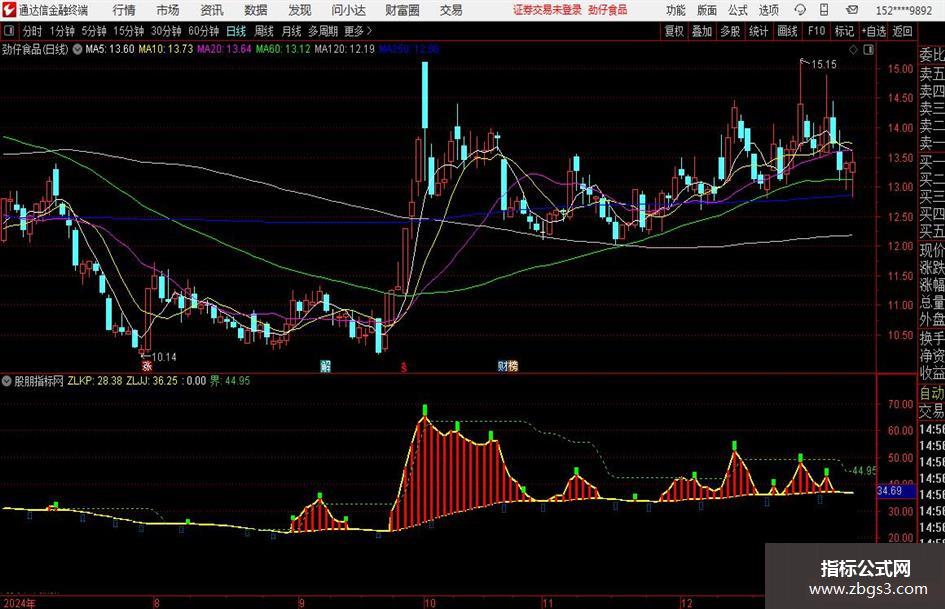Viewport: 945px width, 609px height.
Task: Click the 财榜 marker under the chart
Action: click(x=507, y=365)
